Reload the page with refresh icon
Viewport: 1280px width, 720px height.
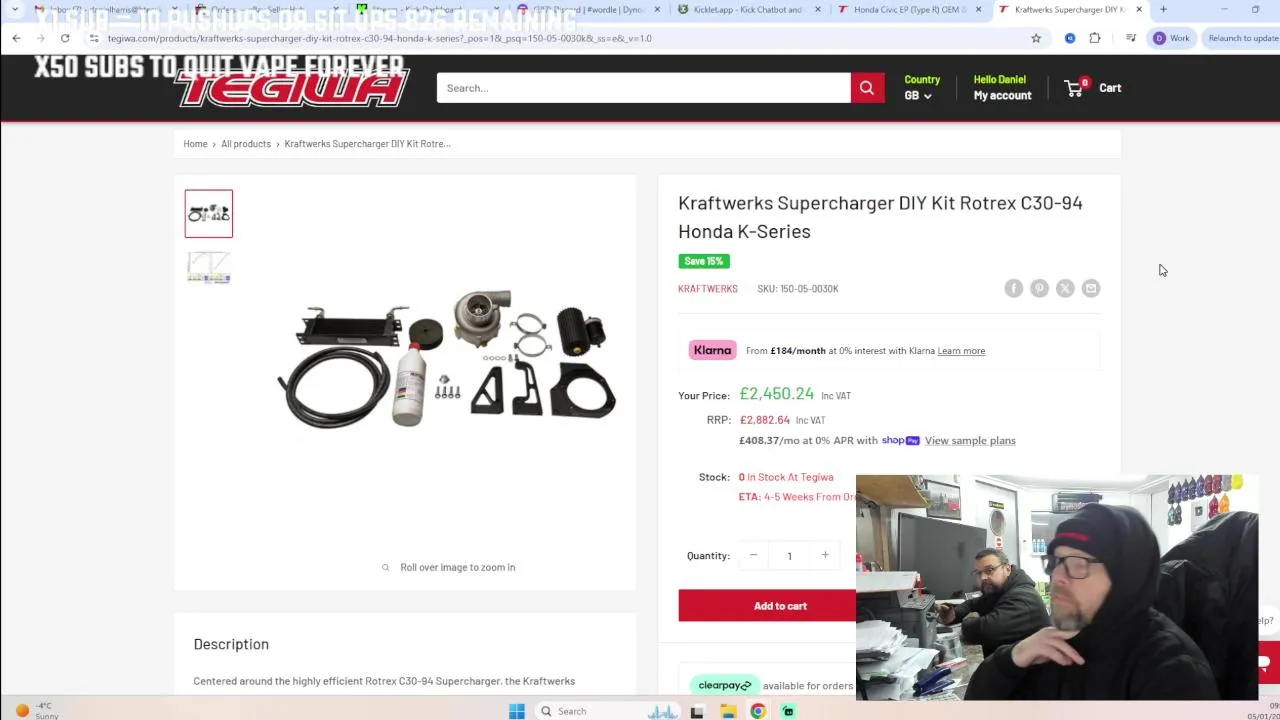coord(65,38)
